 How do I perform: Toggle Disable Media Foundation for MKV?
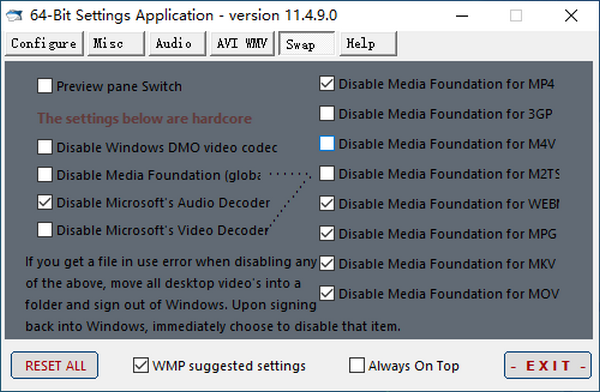(x=327, y=263)
